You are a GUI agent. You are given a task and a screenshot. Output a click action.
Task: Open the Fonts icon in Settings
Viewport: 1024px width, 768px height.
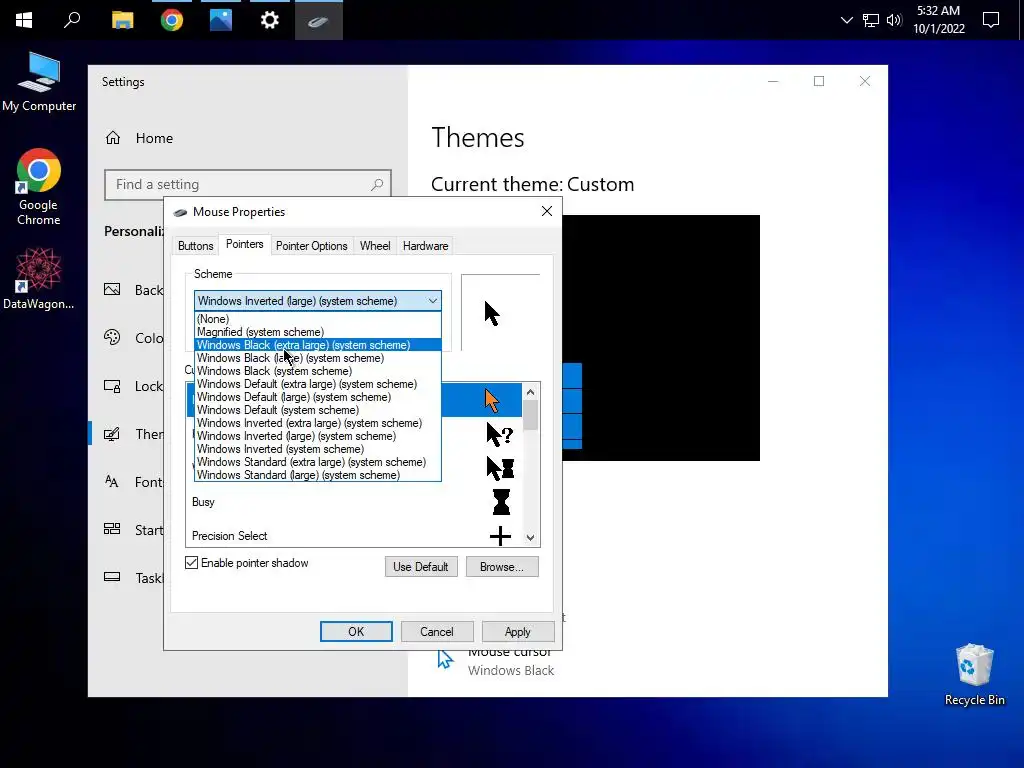click(112, 482)
